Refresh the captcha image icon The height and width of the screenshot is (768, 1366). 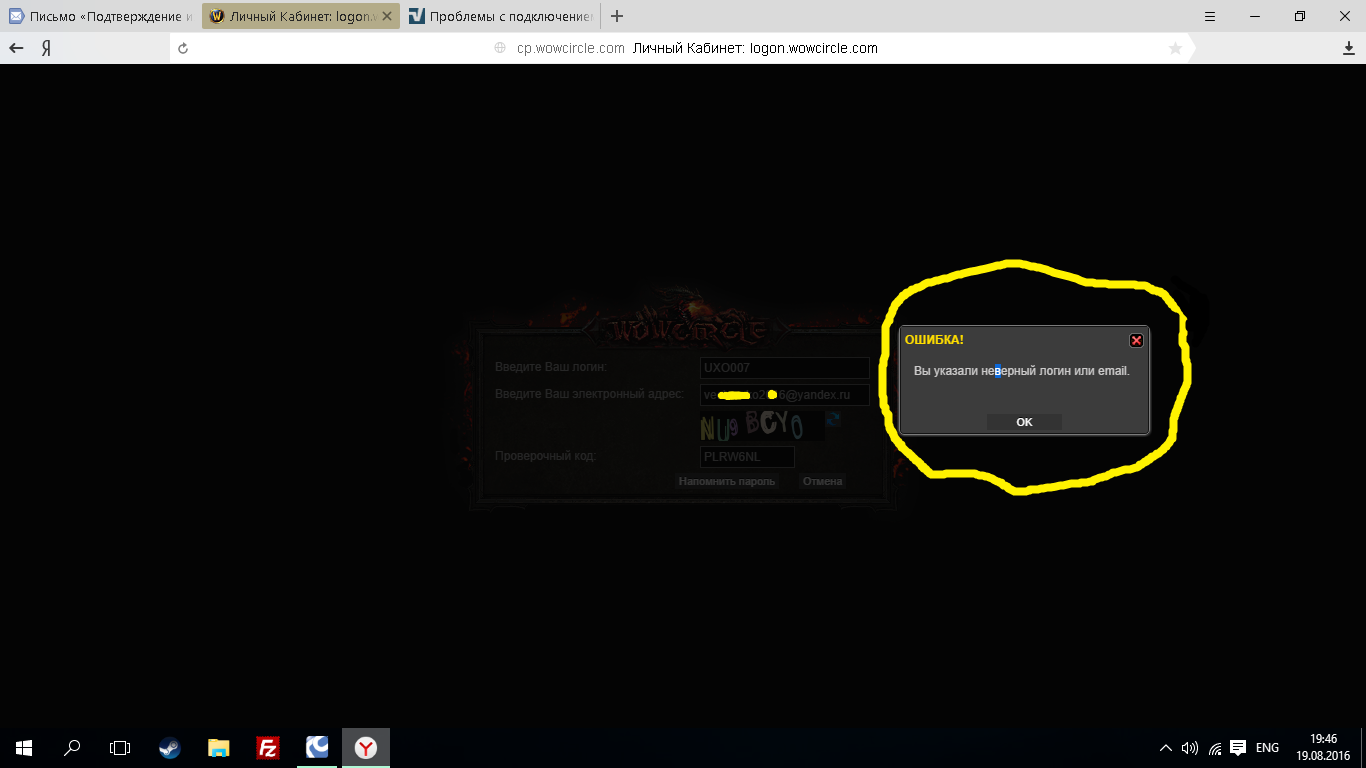point(833,421)
